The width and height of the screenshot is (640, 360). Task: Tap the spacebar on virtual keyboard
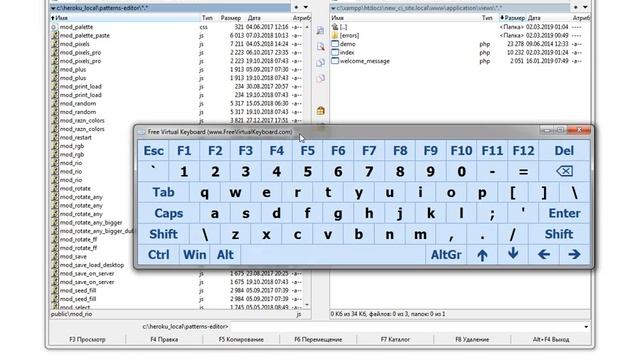click(333, 255)
